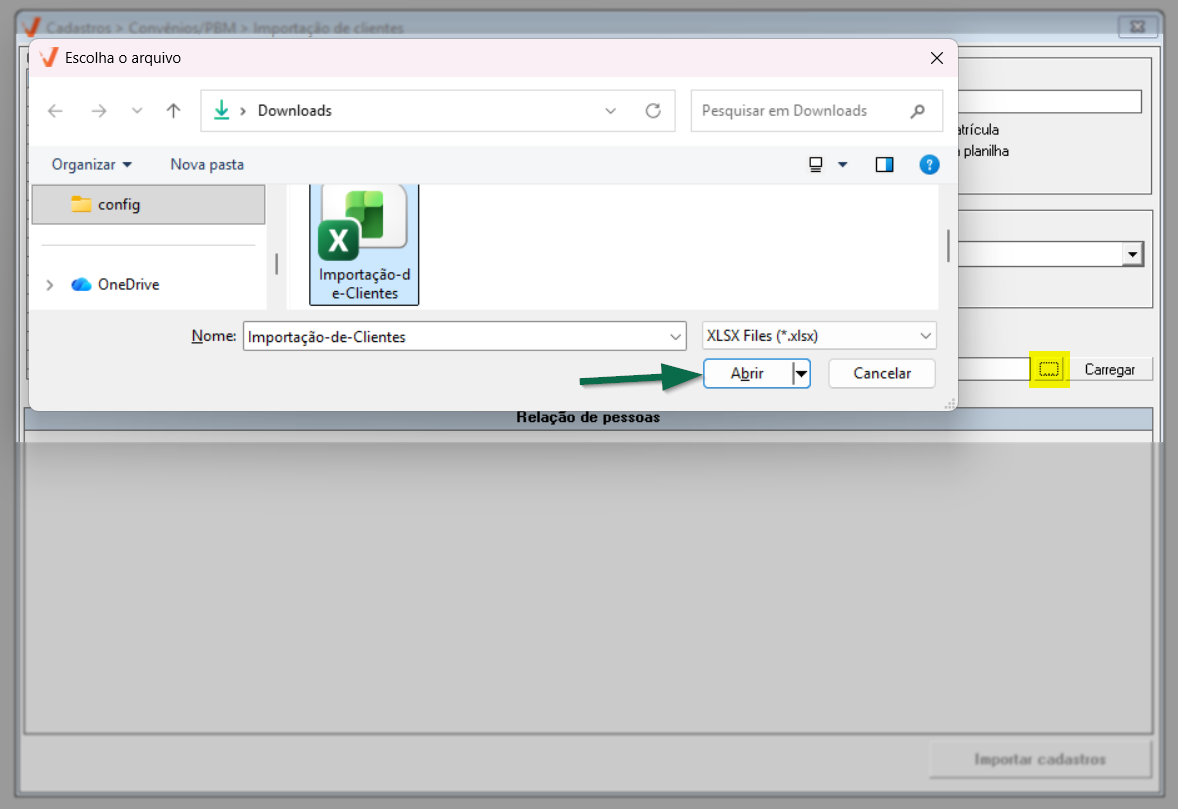Close the Escolha o arquivo dialog
The image size is (1178, 809).
pos(936,58)
